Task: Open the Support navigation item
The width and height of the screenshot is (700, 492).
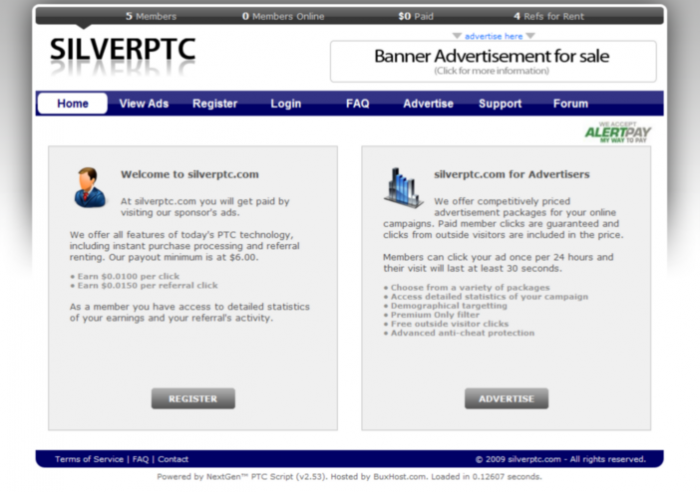Action: tap(500, 104)
